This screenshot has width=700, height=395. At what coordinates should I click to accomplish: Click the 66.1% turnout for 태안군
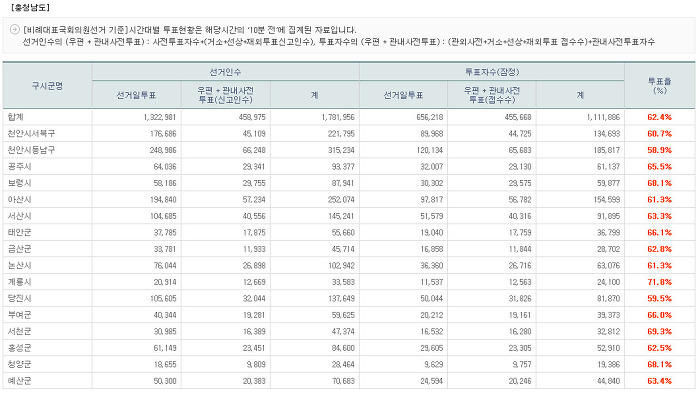[659, 233]
